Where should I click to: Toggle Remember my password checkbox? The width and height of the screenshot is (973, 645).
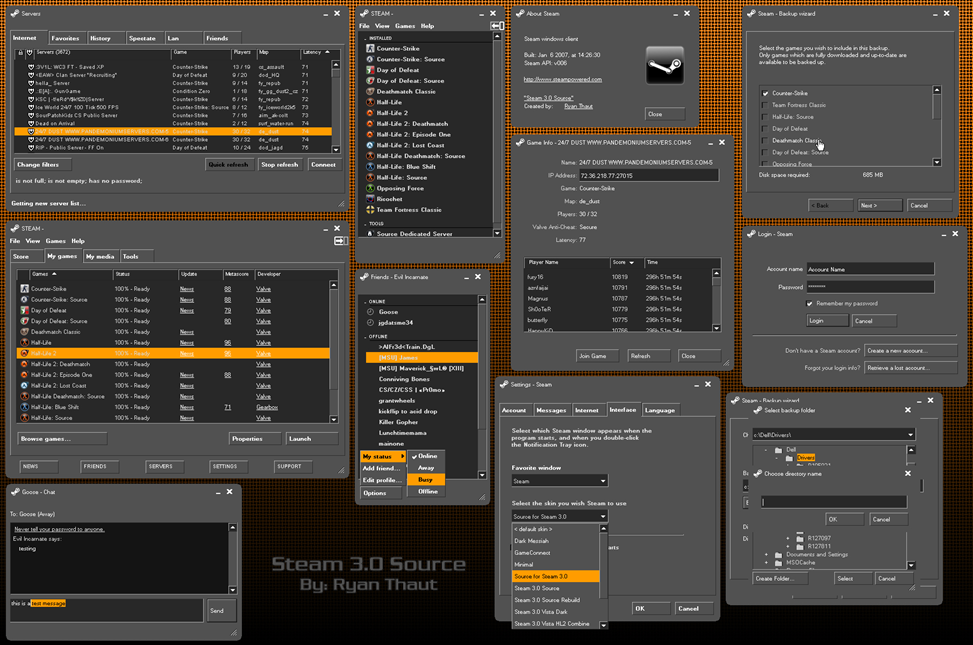(809, 304)
